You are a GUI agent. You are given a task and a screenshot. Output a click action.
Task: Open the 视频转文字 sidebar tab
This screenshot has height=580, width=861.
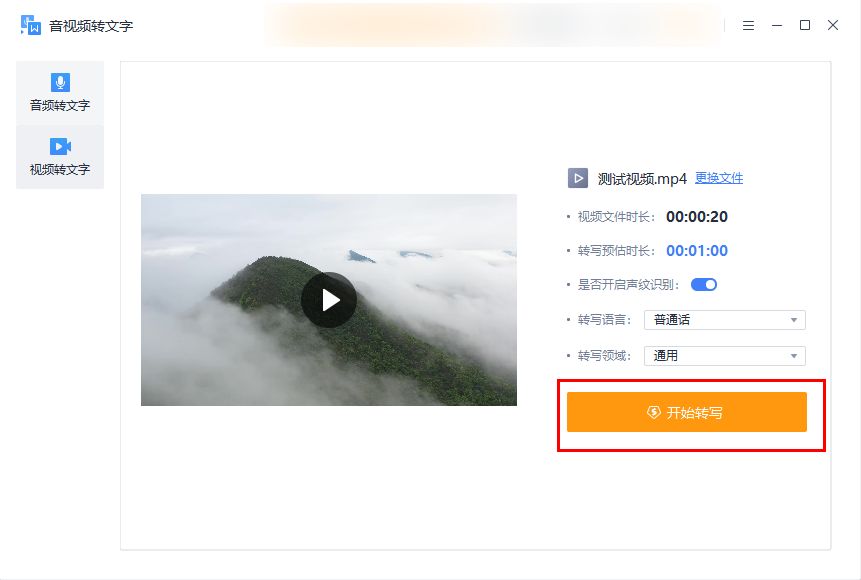(x=60, y=157)
